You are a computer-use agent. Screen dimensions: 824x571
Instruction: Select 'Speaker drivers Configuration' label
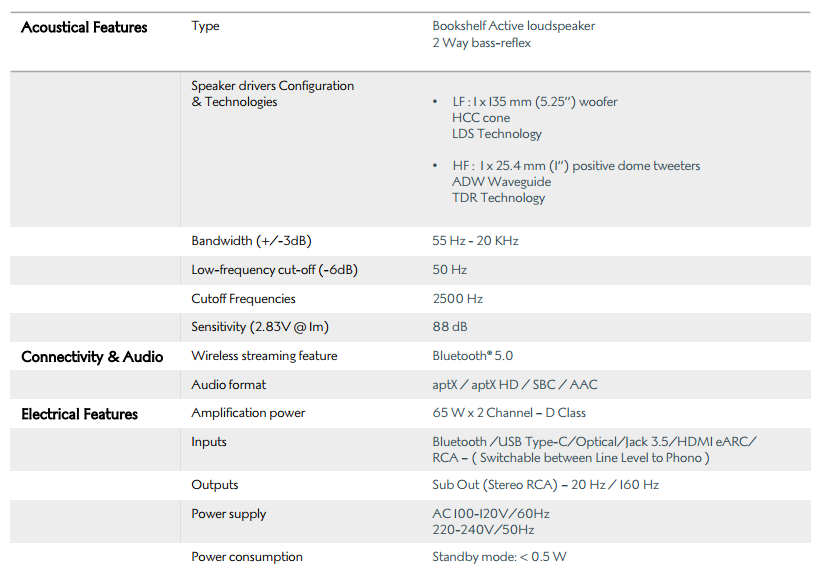coord(272,86)
